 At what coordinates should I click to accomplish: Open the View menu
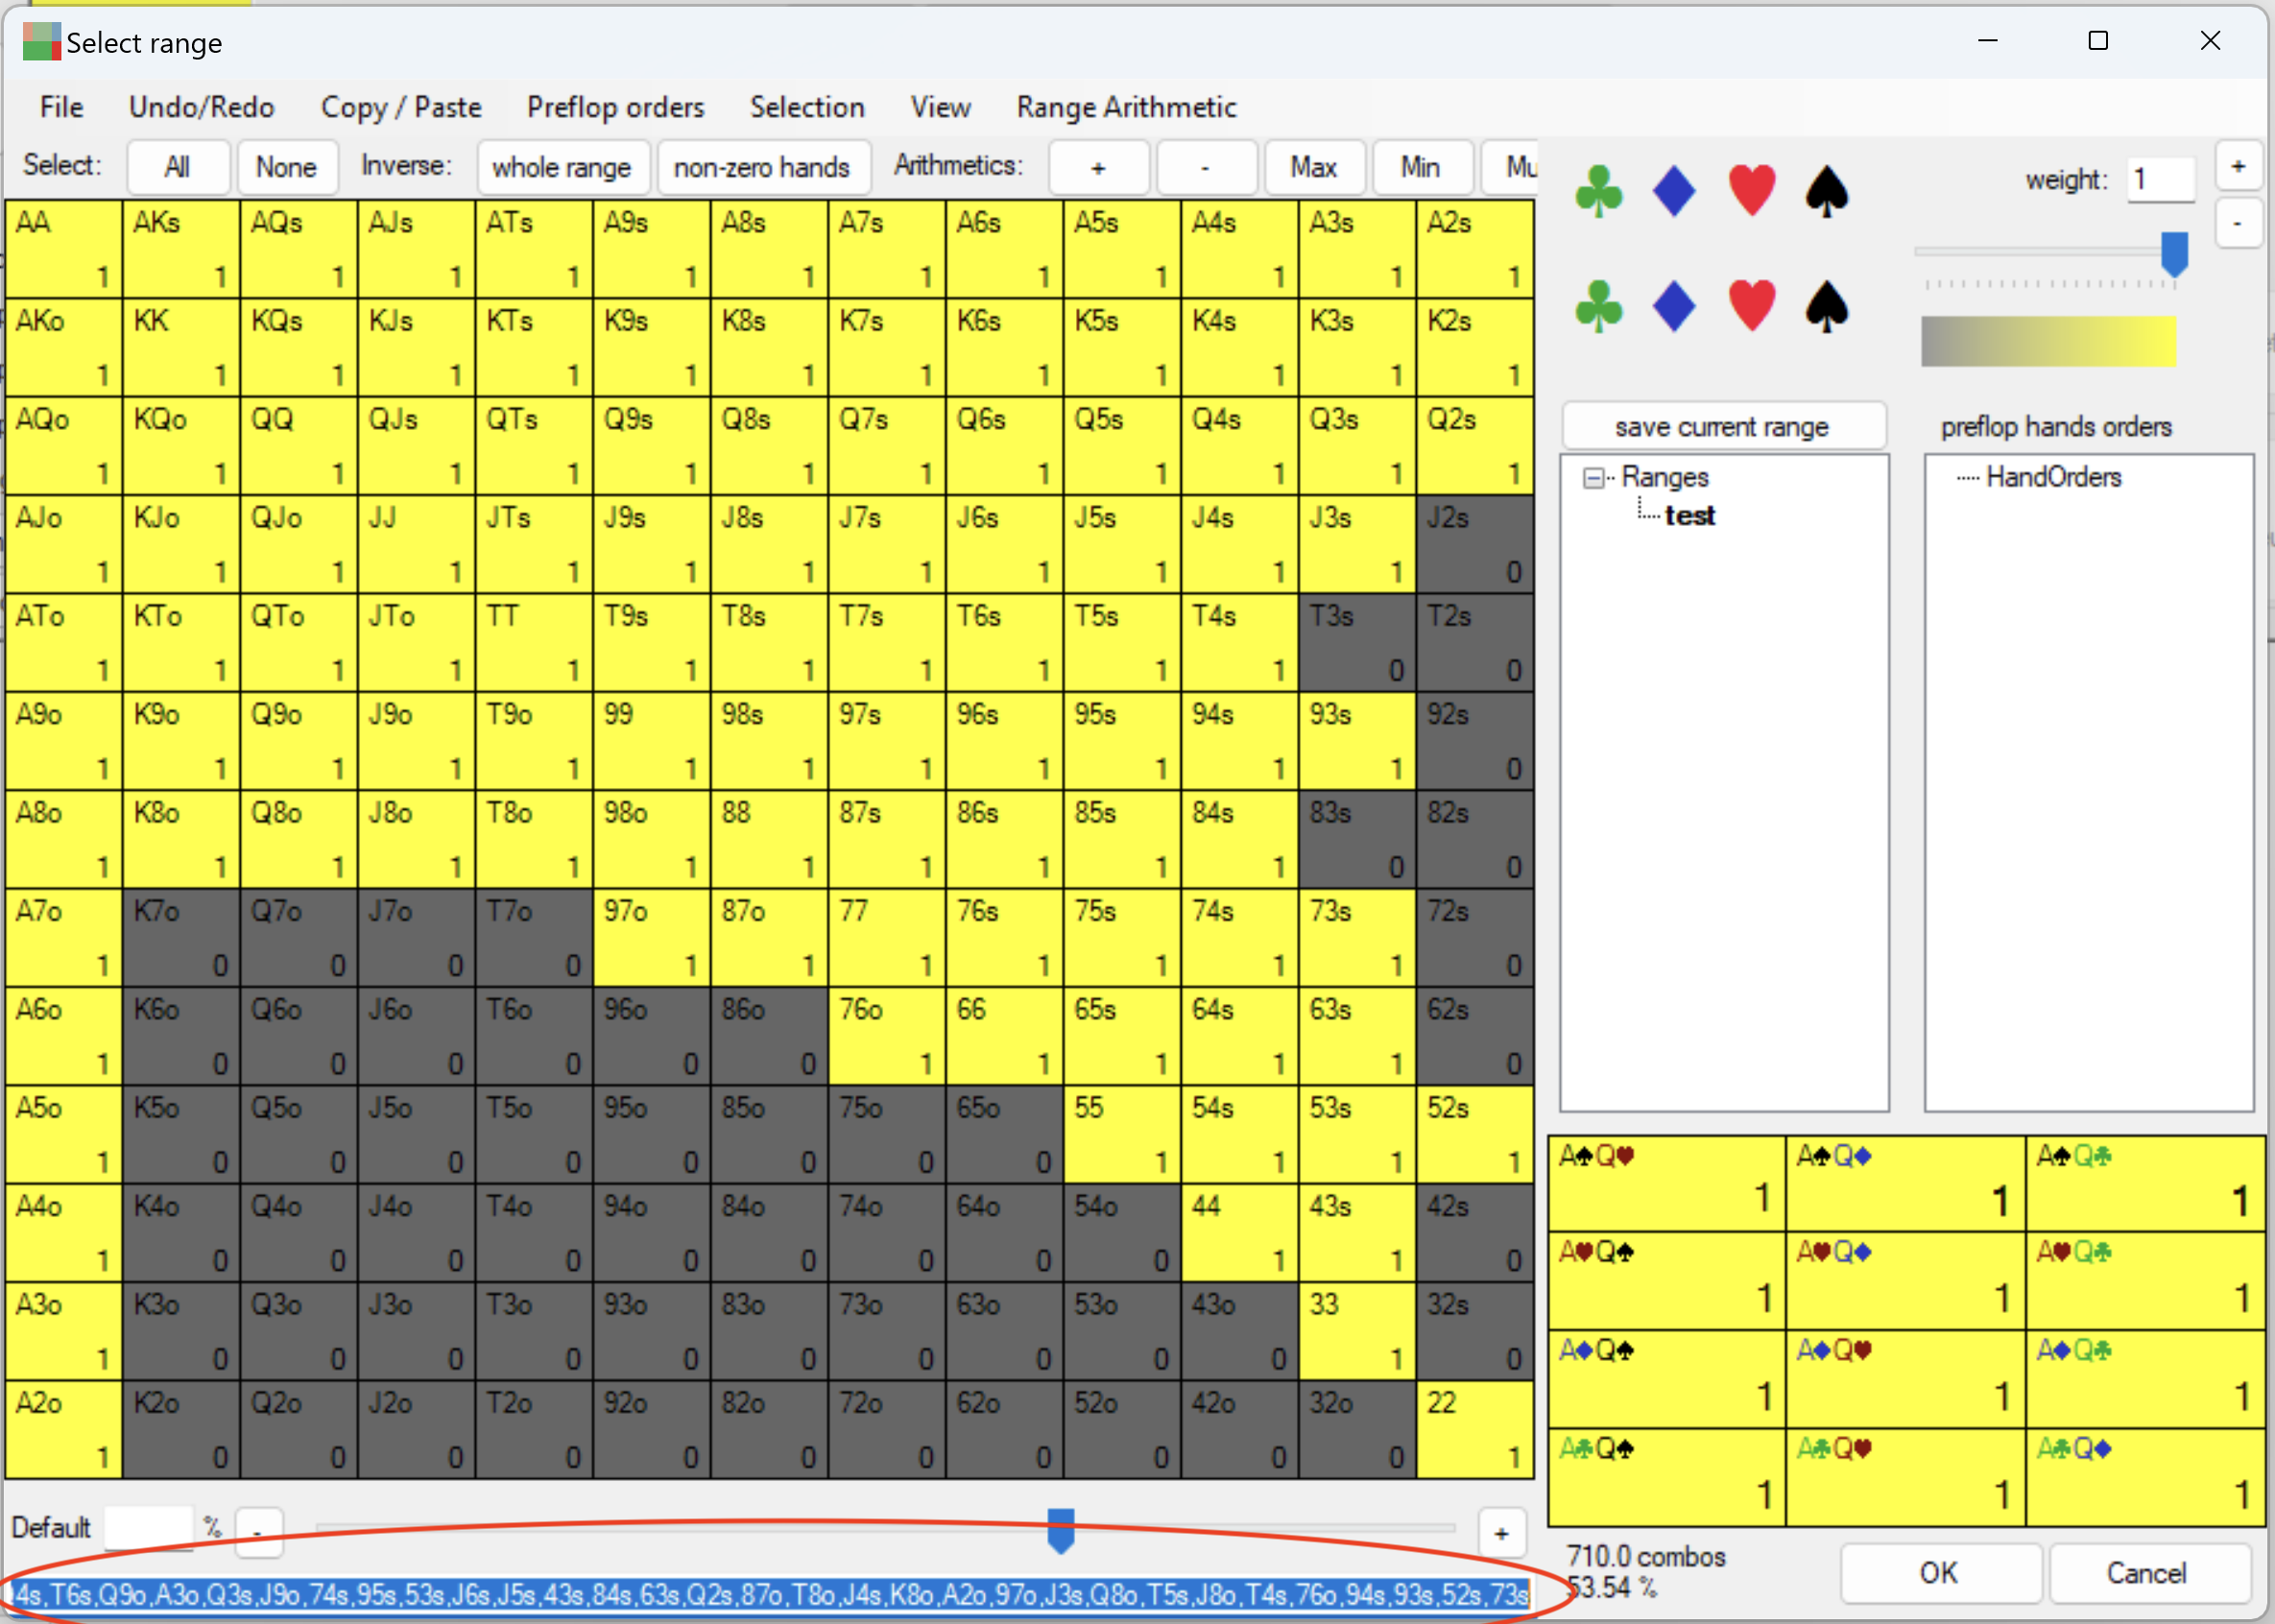(x=941, y=107)
